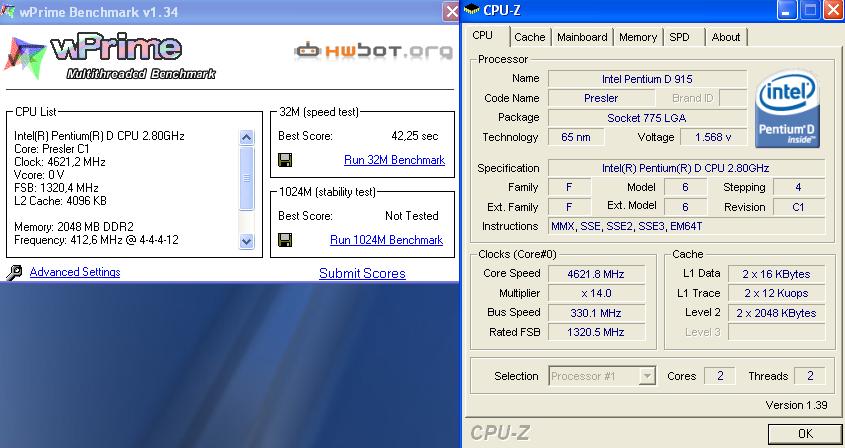The width and height of the screenshot is (845, 448).
Task: Click the Clock: 4621,2 MHz line
Action: click(60, 162)
